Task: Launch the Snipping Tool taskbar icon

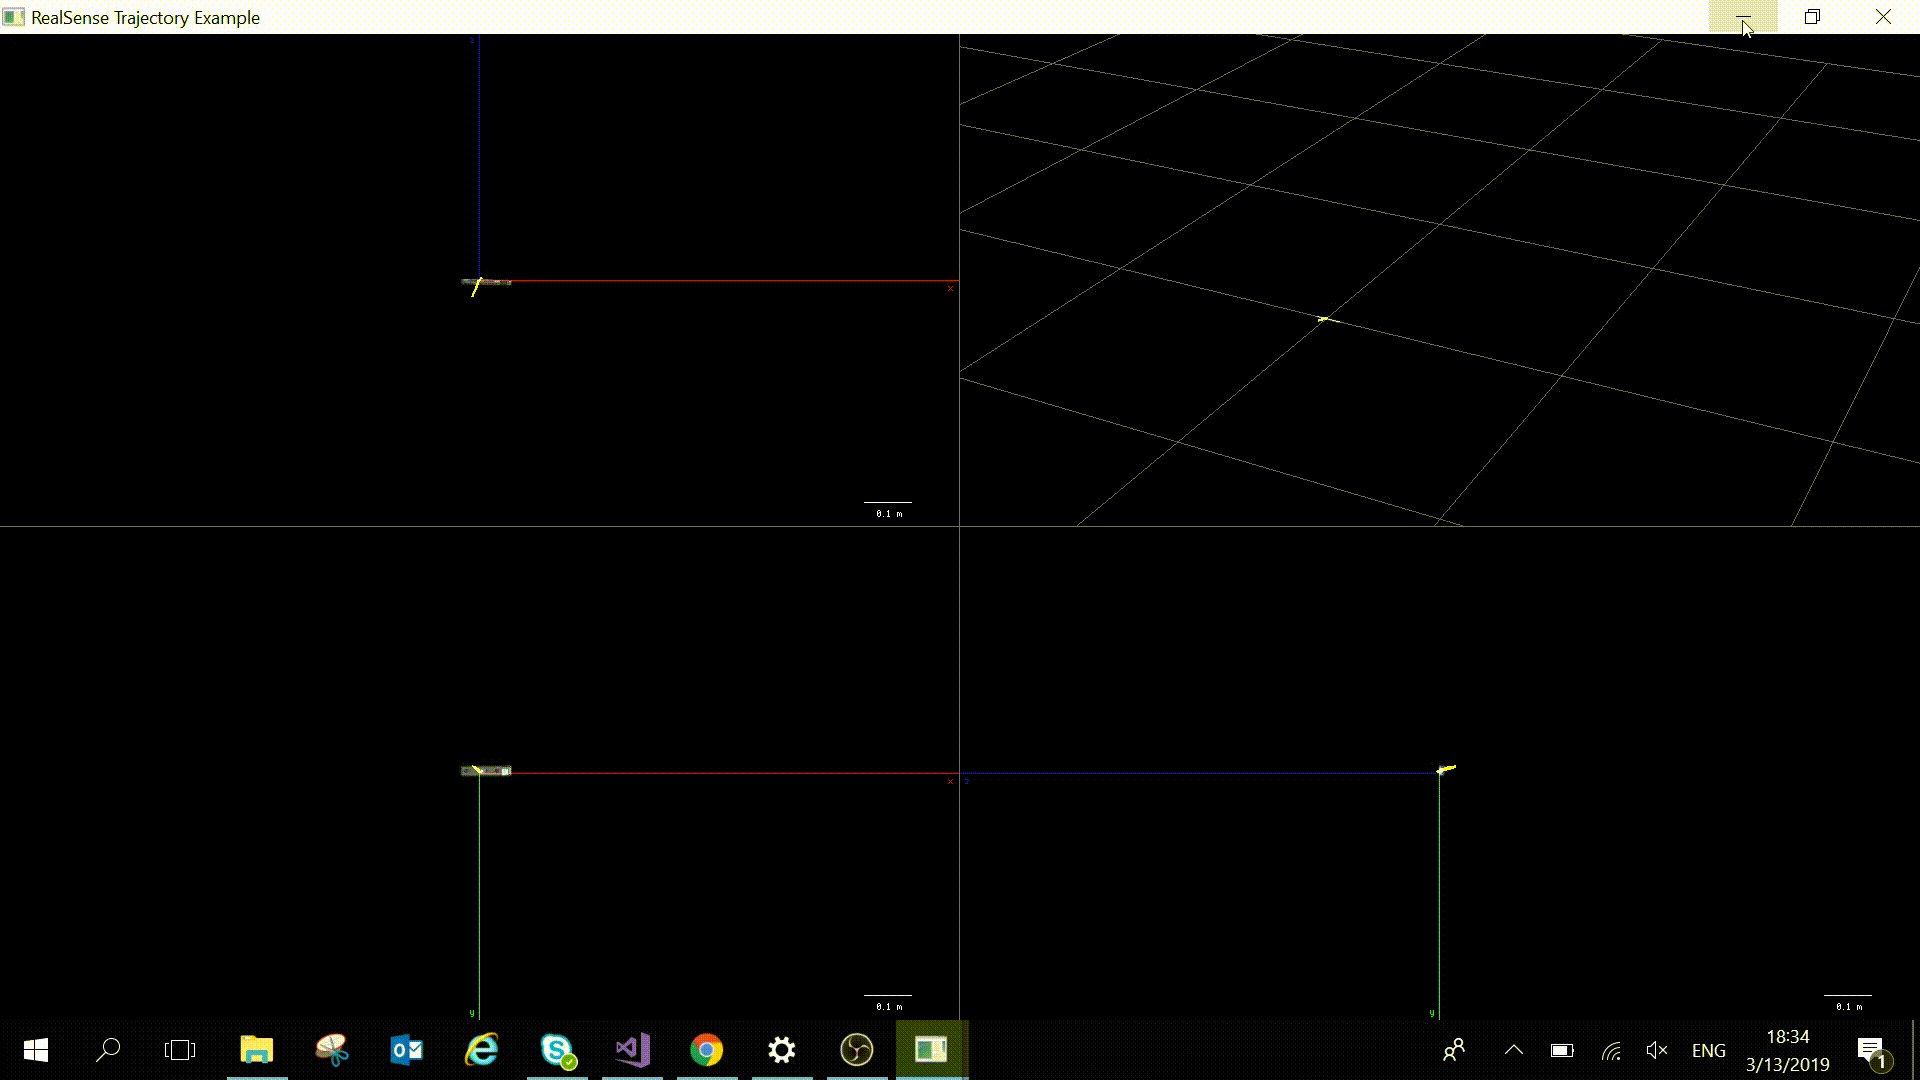Action: click(332, 1050)
